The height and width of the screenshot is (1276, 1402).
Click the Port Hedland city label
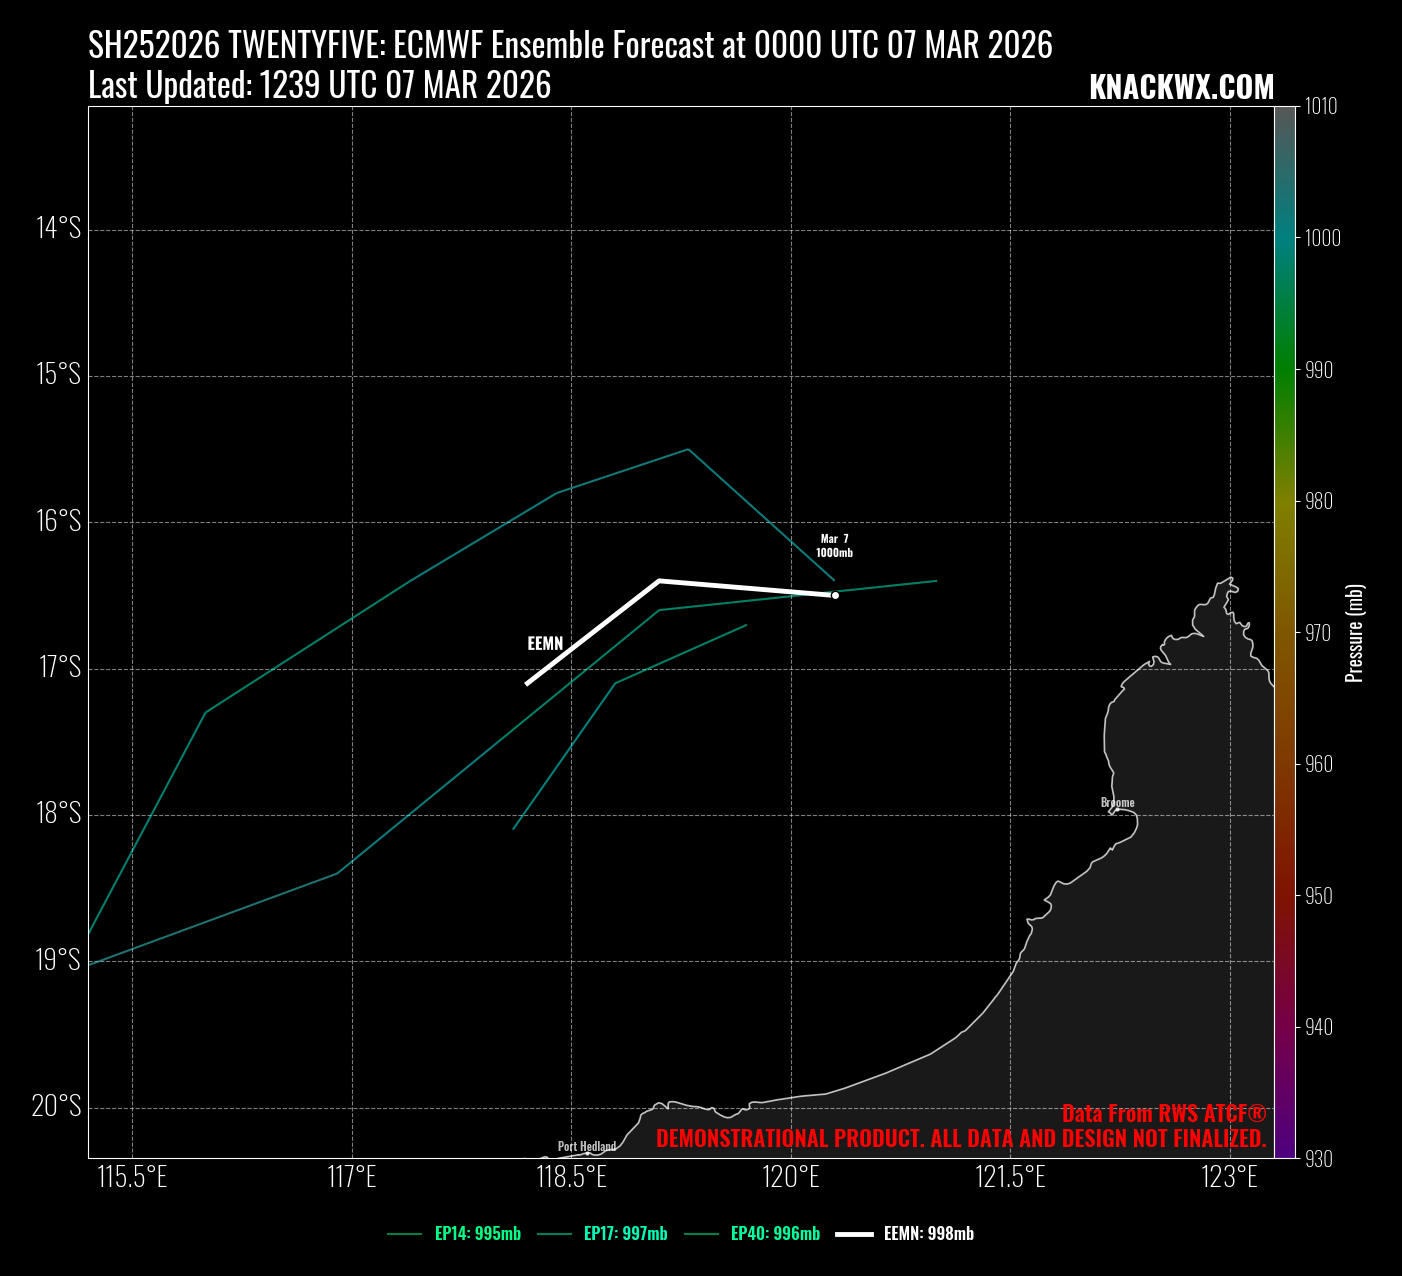(587, 1147)
